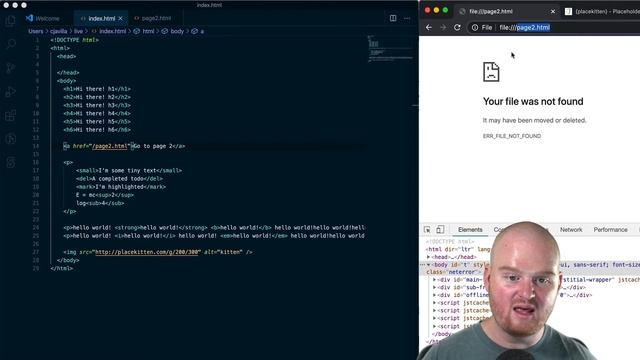Select the DevTools inspect element tool

427,230
